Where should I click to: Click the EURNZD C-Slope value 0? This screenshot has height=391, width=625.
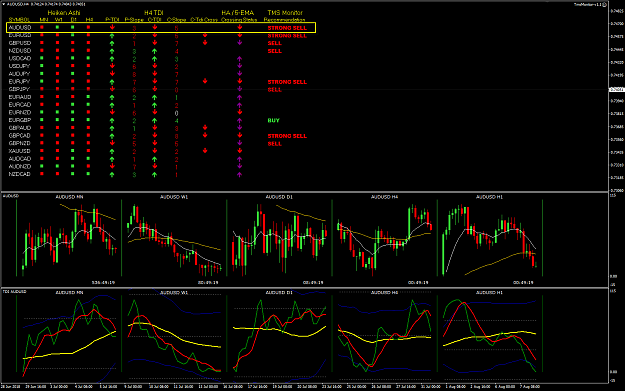pyautogui.click(x=177, y=113)
